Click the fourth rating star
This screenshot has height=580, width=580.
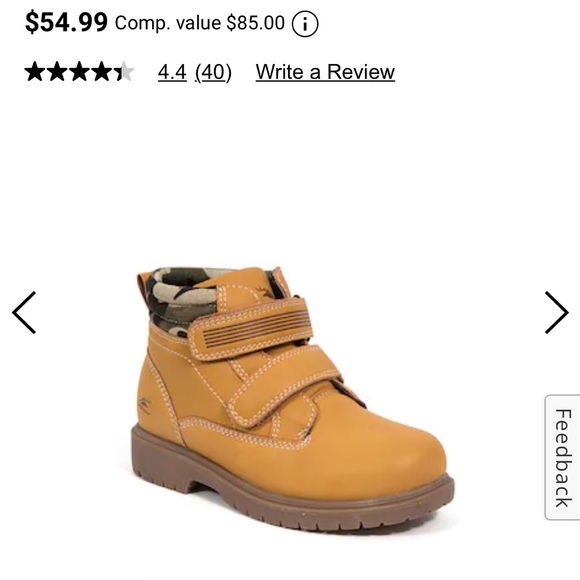pos(101,71)
